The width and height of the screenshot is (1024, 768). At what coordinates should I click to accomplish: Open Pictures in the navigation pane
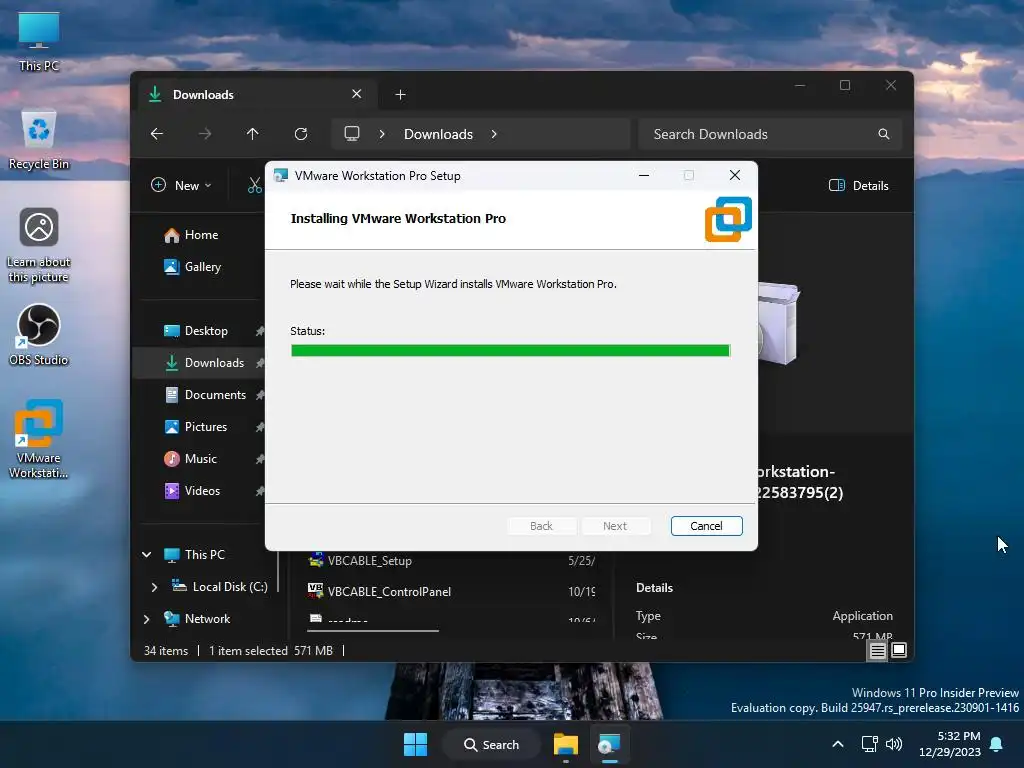click(206, 426)
